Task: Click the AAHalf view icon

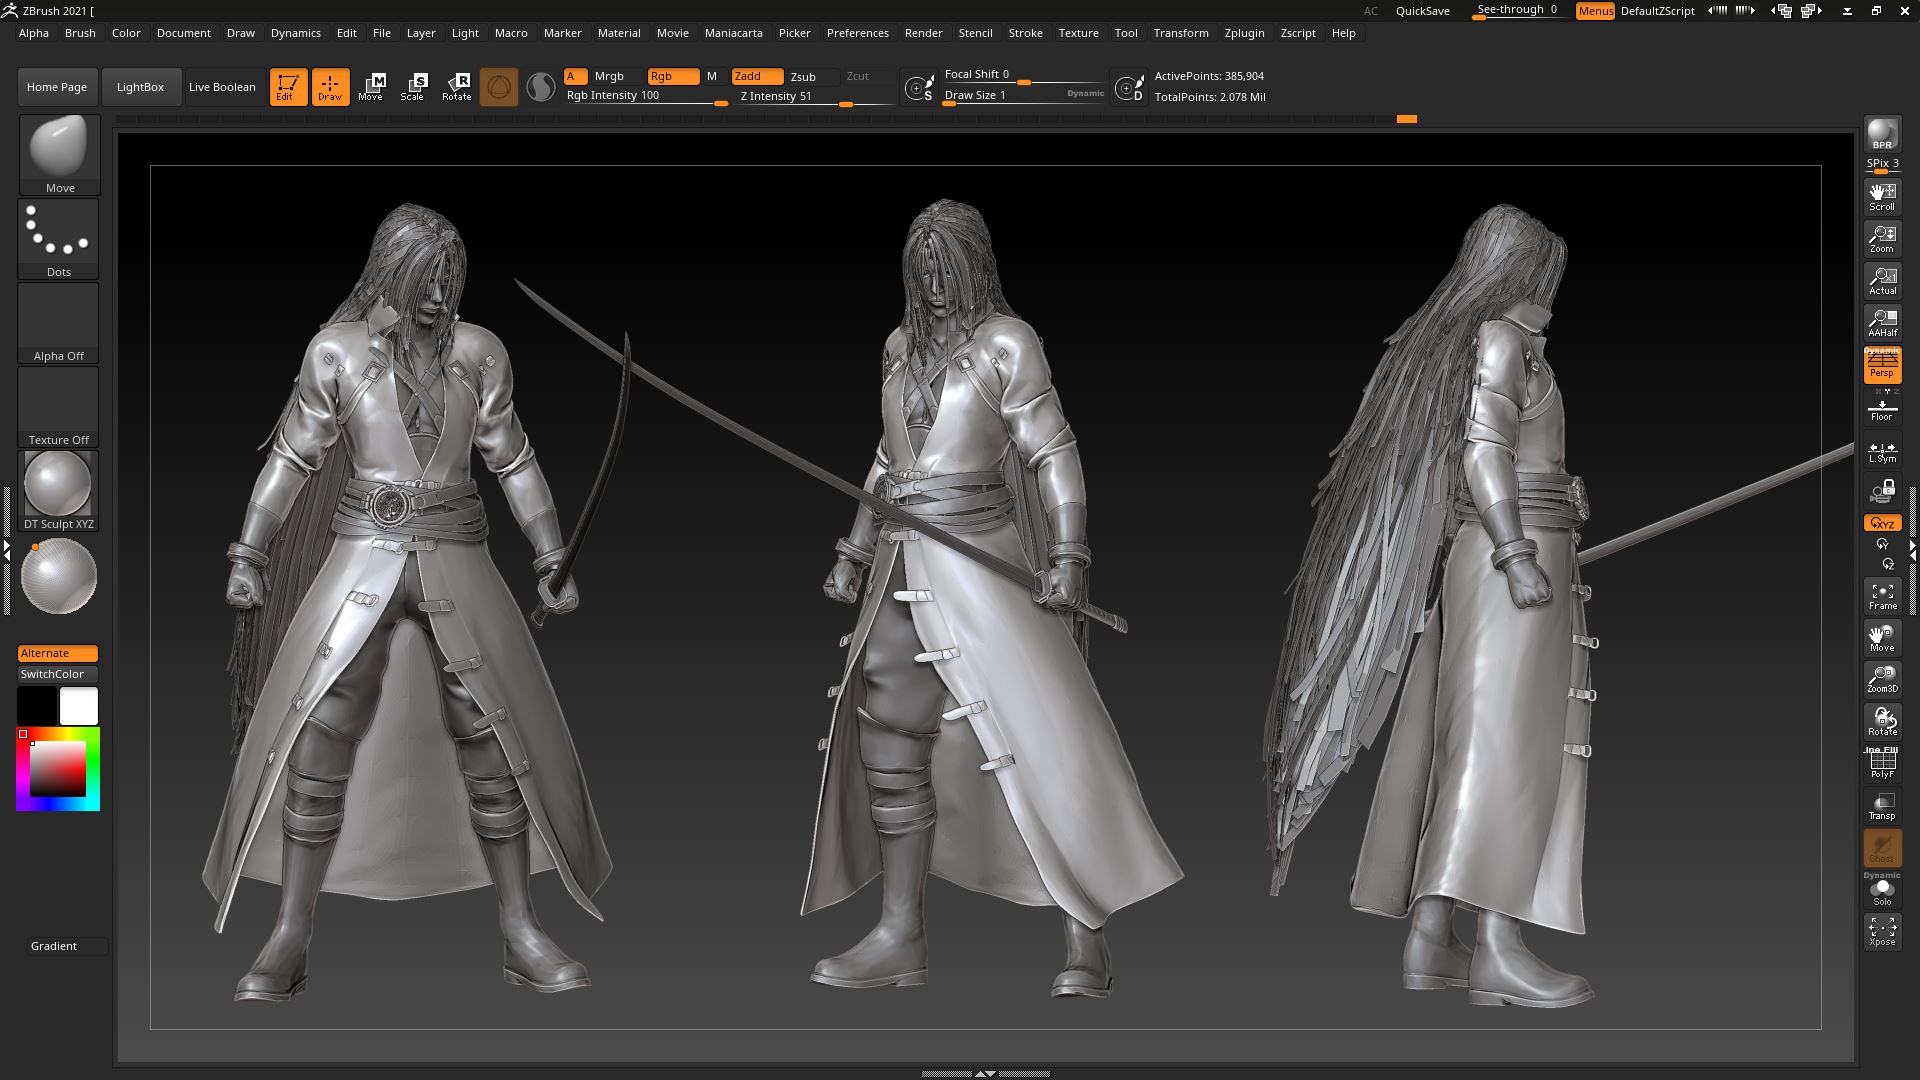Action: 1882,322
